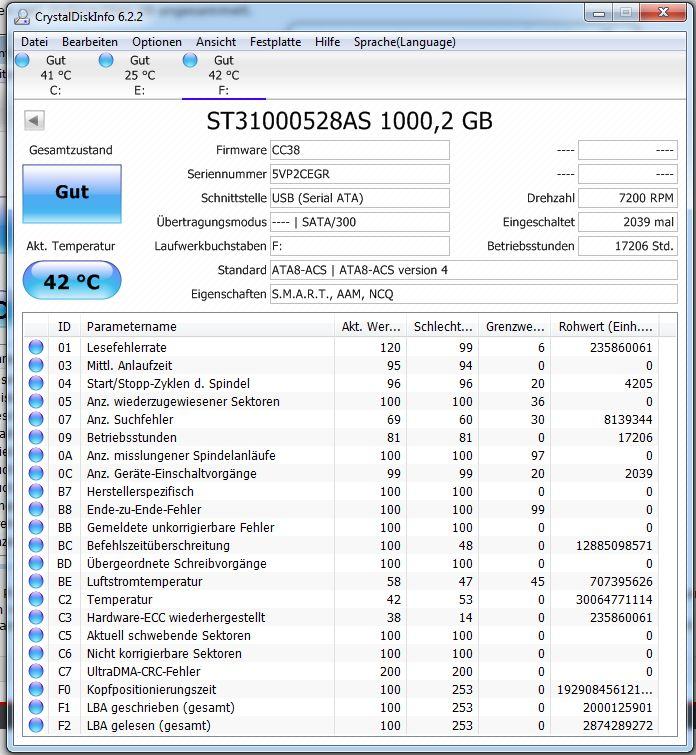696x755 pixels.
Task: Click the Rohwert column header
Action: tap(605, 326)
